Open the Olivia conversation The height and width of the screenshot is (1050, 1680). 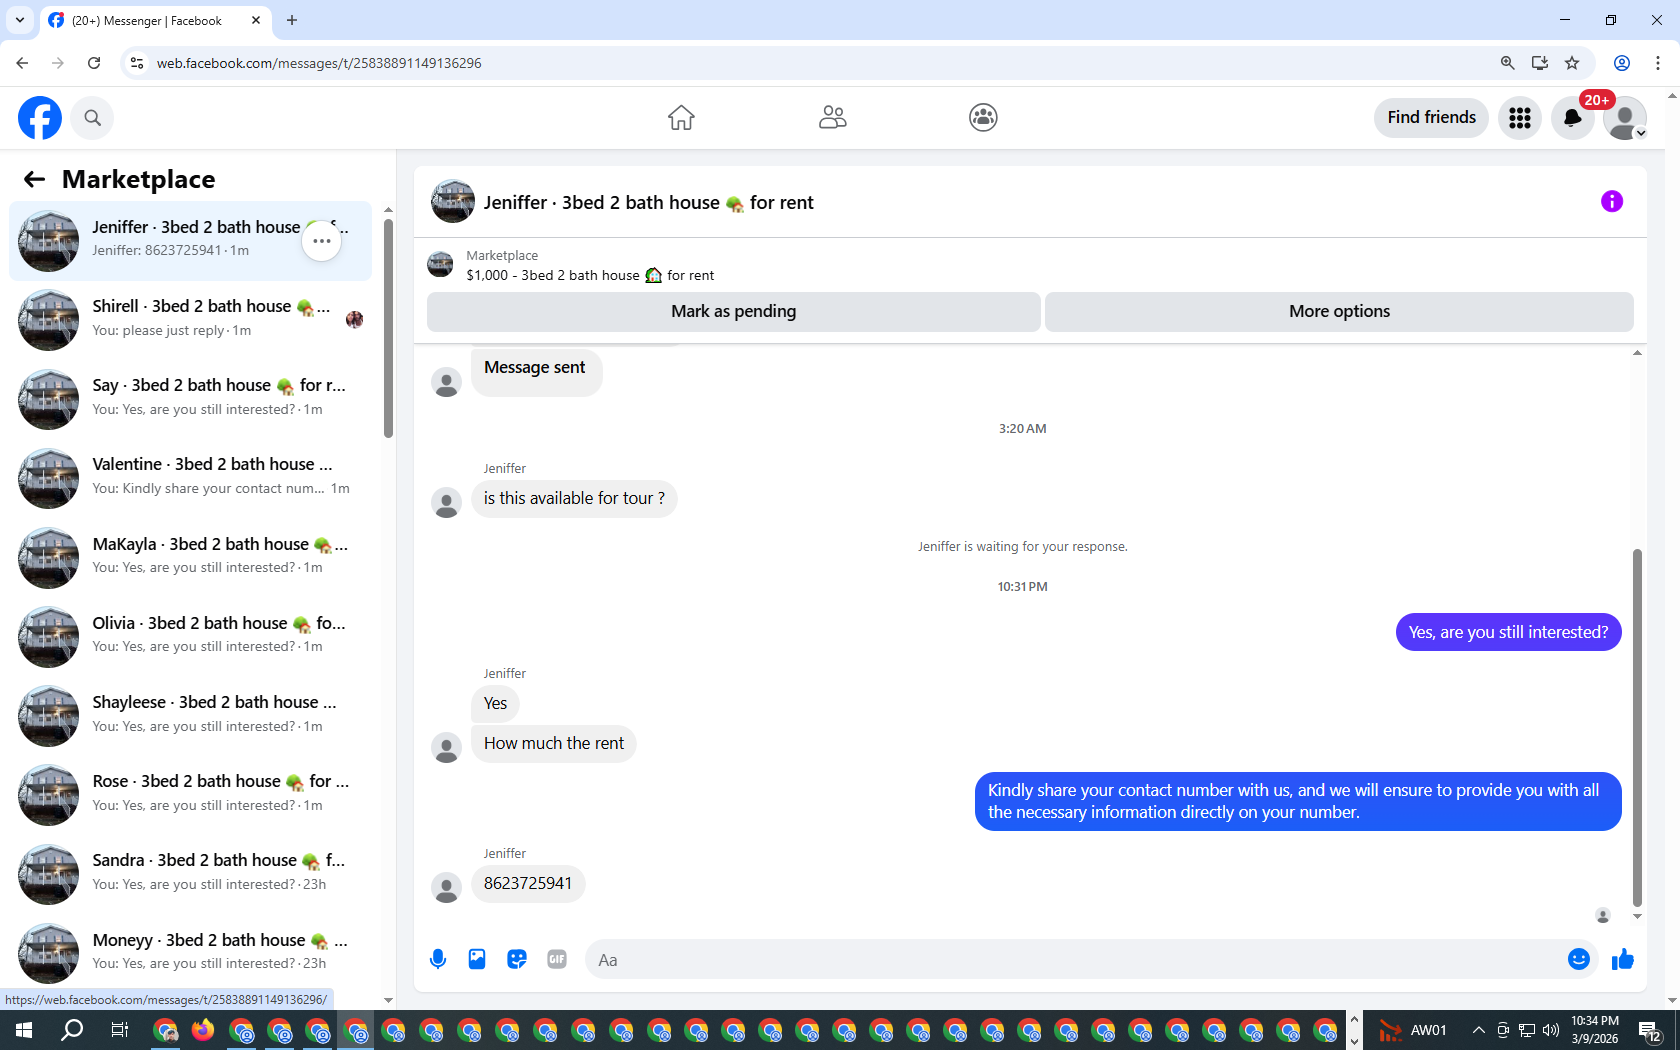190,636
